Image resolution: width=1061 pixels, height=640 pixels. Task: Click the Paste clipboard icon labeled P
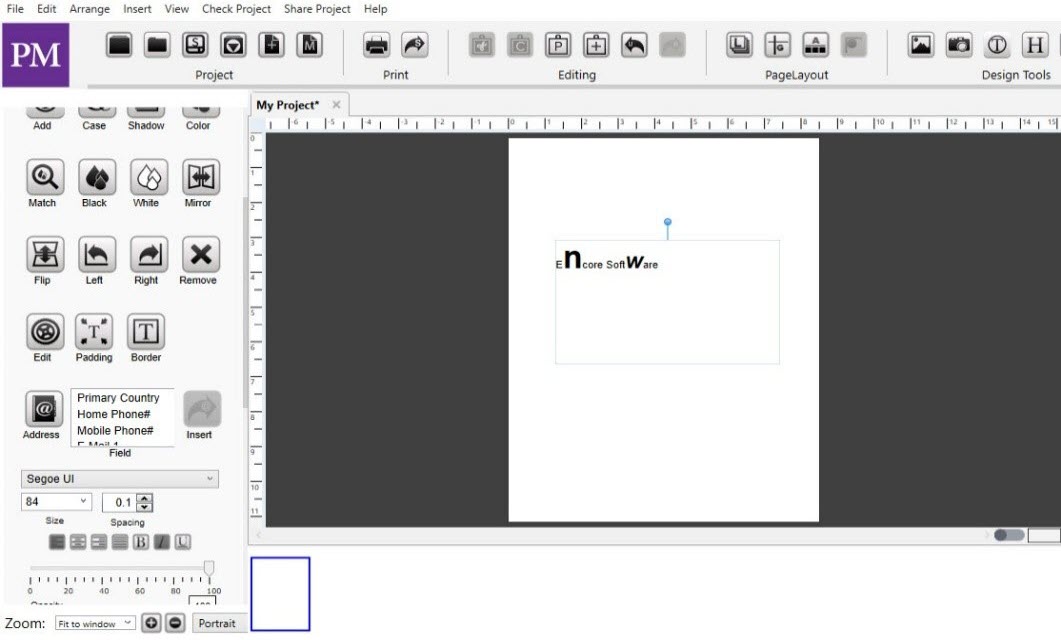[x=558, y=45]
